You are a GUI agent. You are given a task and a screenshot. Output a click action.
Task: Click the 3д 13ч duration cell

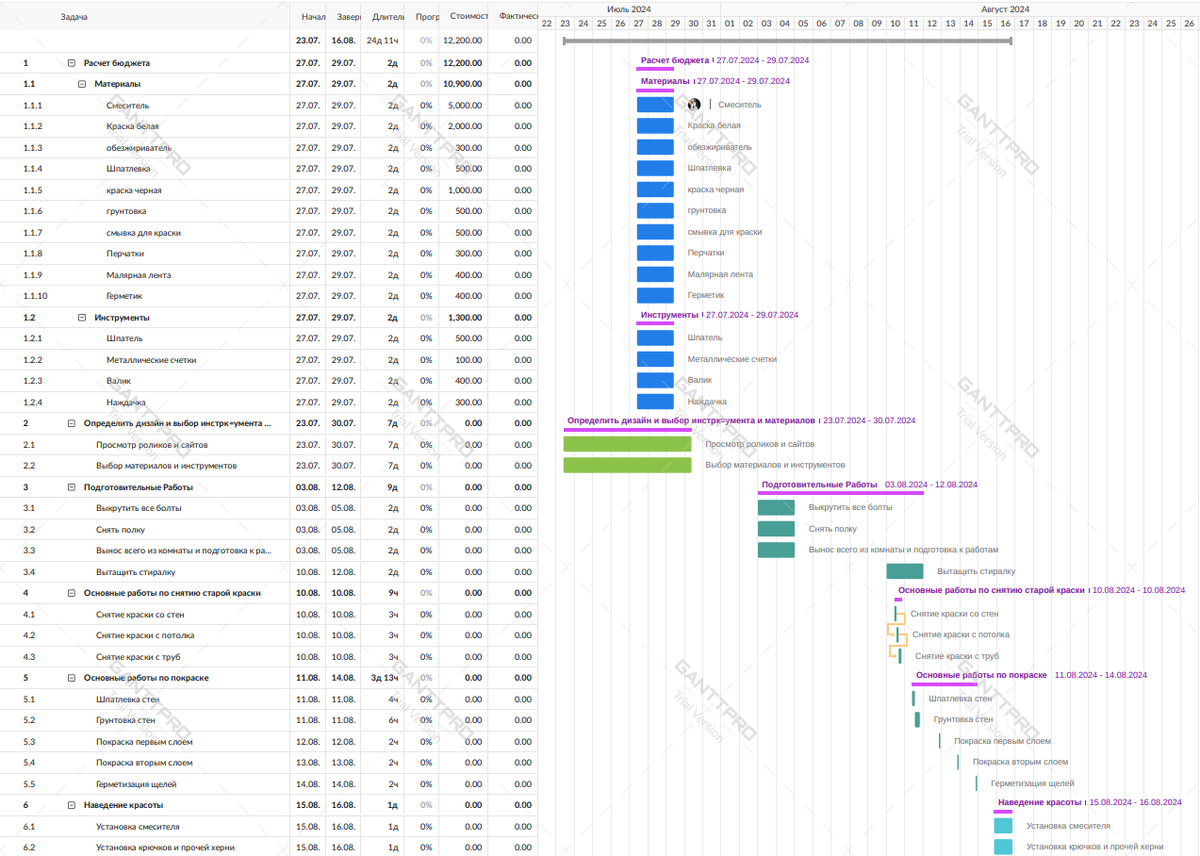(x=384, y=678)
